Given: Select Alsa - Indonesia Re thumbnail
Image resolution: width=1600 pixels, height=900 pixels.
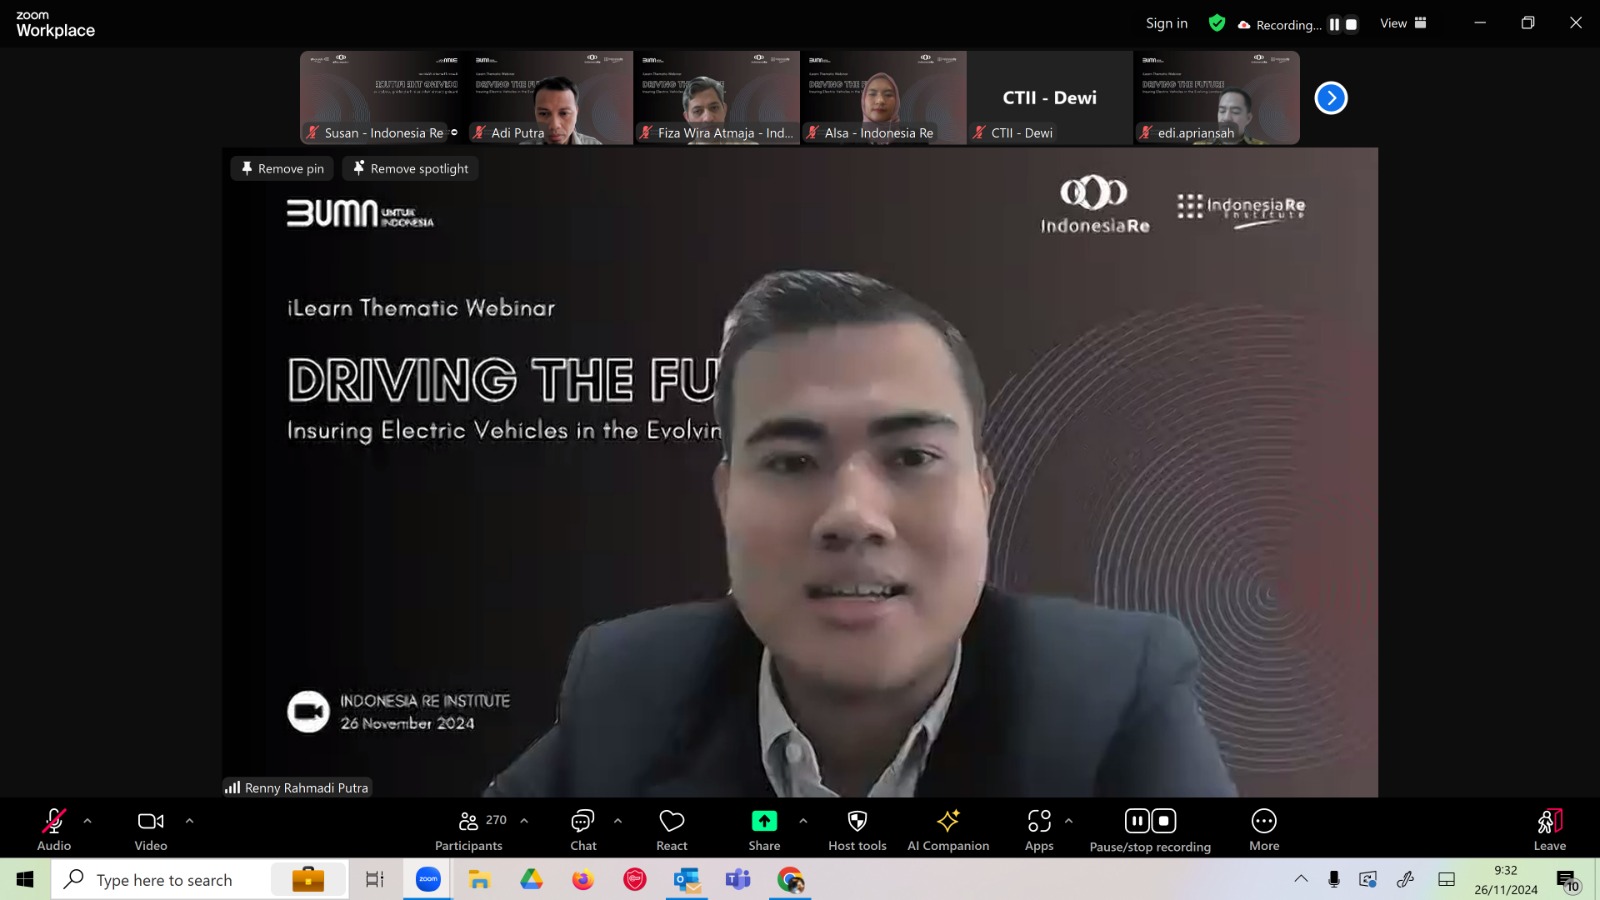Looking at the screenshot, I should click(x=884, y=98).
